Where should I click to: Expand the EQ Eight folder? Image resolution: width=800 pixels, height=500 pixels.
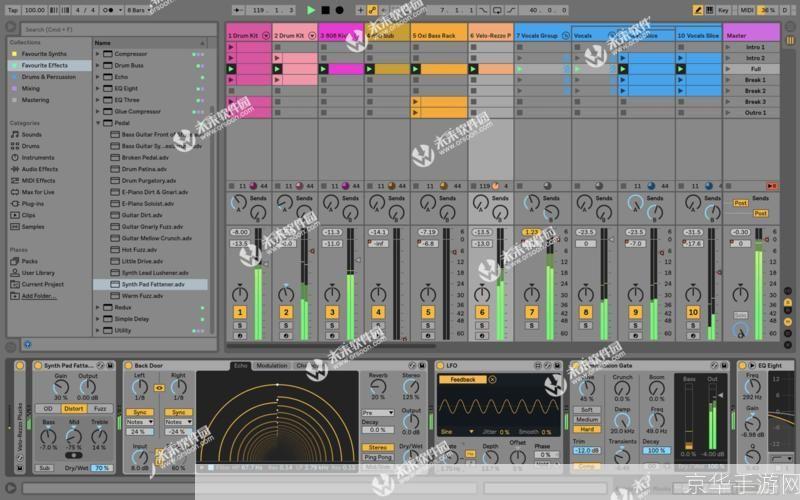click(x=97, y=88)
